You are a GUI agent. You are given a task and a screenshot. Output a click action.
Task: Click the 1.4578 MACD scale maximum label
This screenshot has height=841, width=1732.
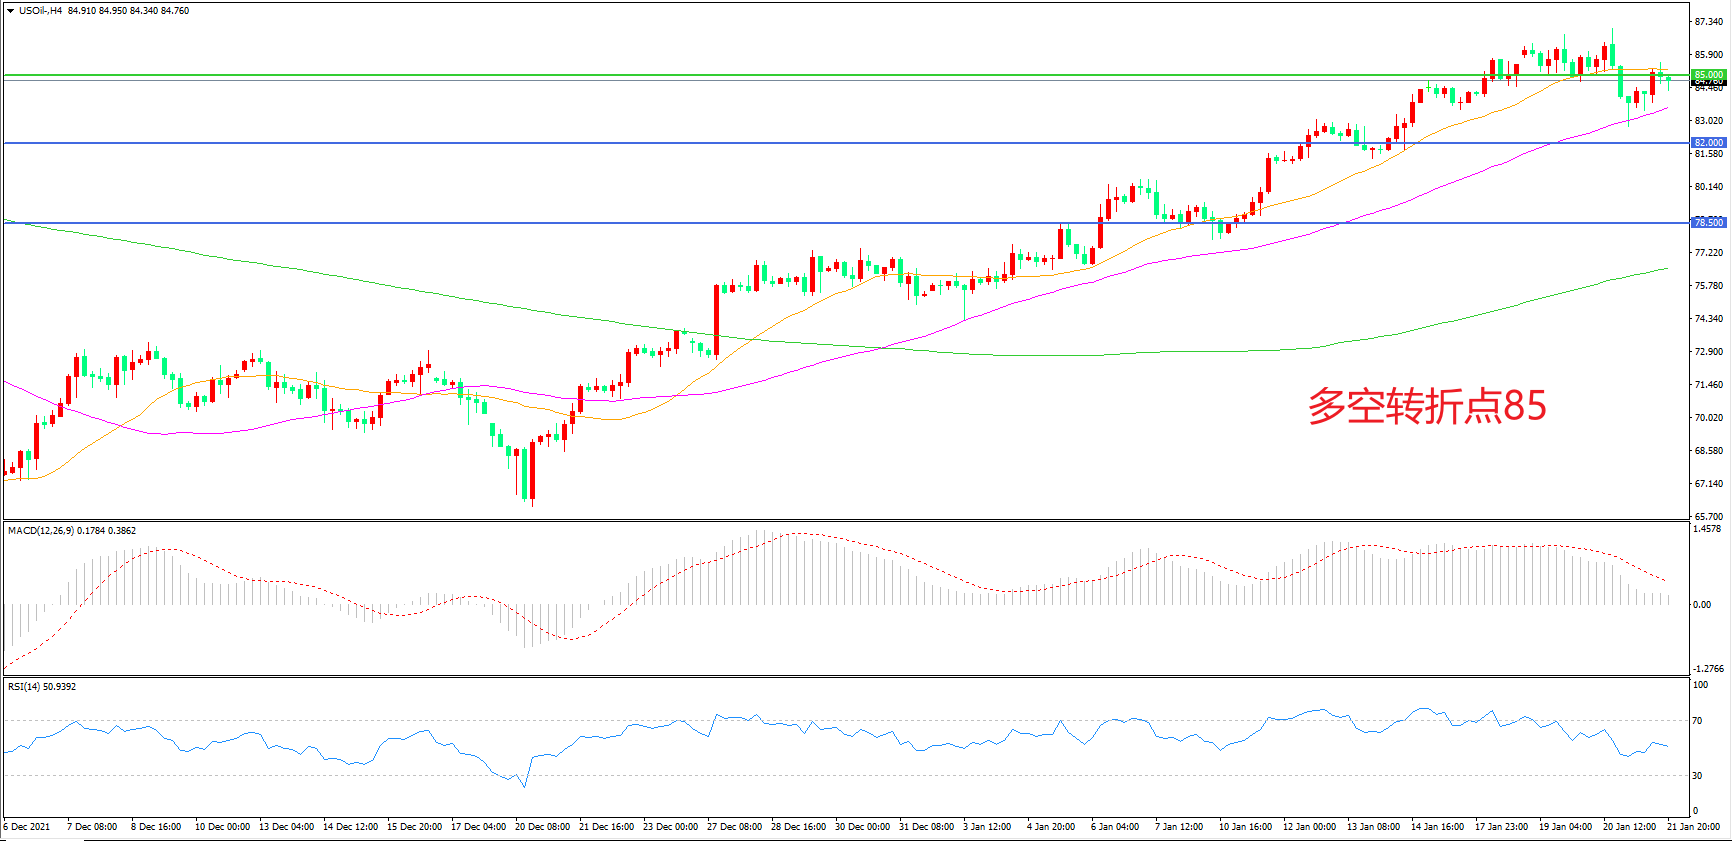[1706, 529]
